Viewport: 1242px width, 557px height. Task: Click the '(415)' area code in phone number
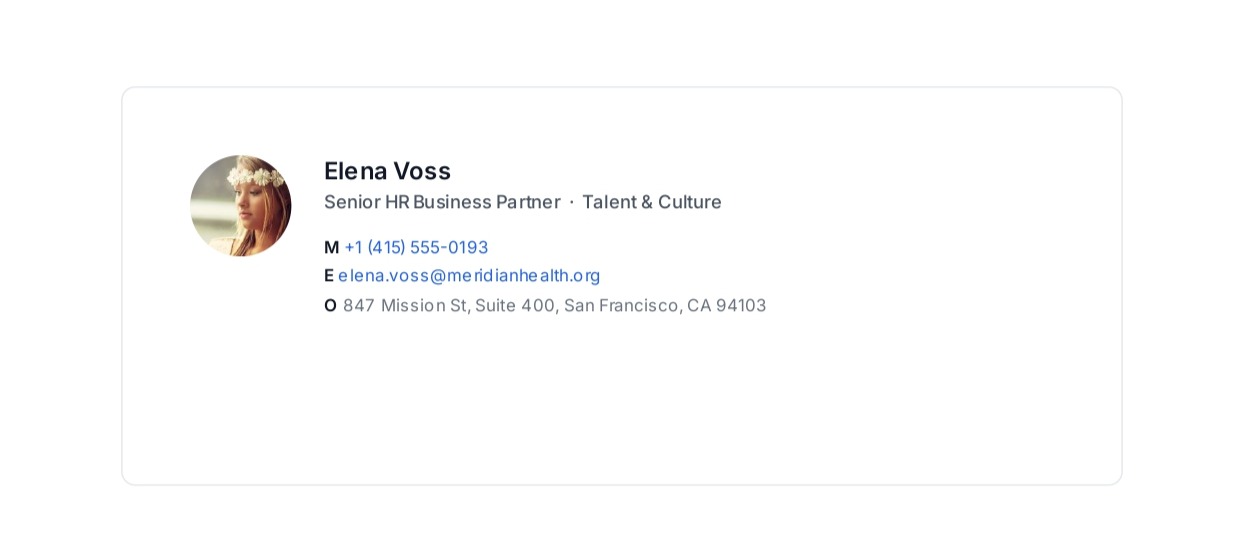[386, 247]
